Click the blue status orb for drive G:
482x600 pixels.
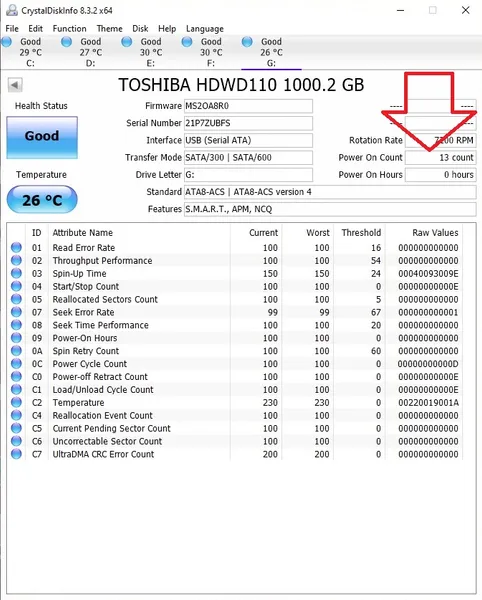point(247,42)
